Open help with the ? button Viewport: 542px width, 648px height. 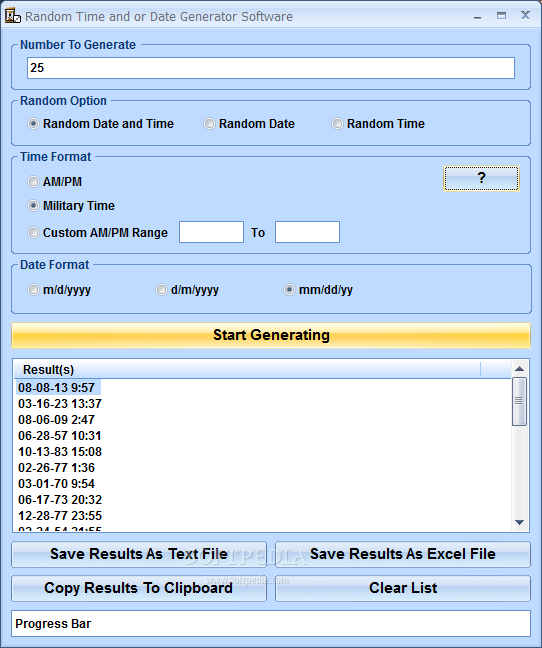(481, 179)
